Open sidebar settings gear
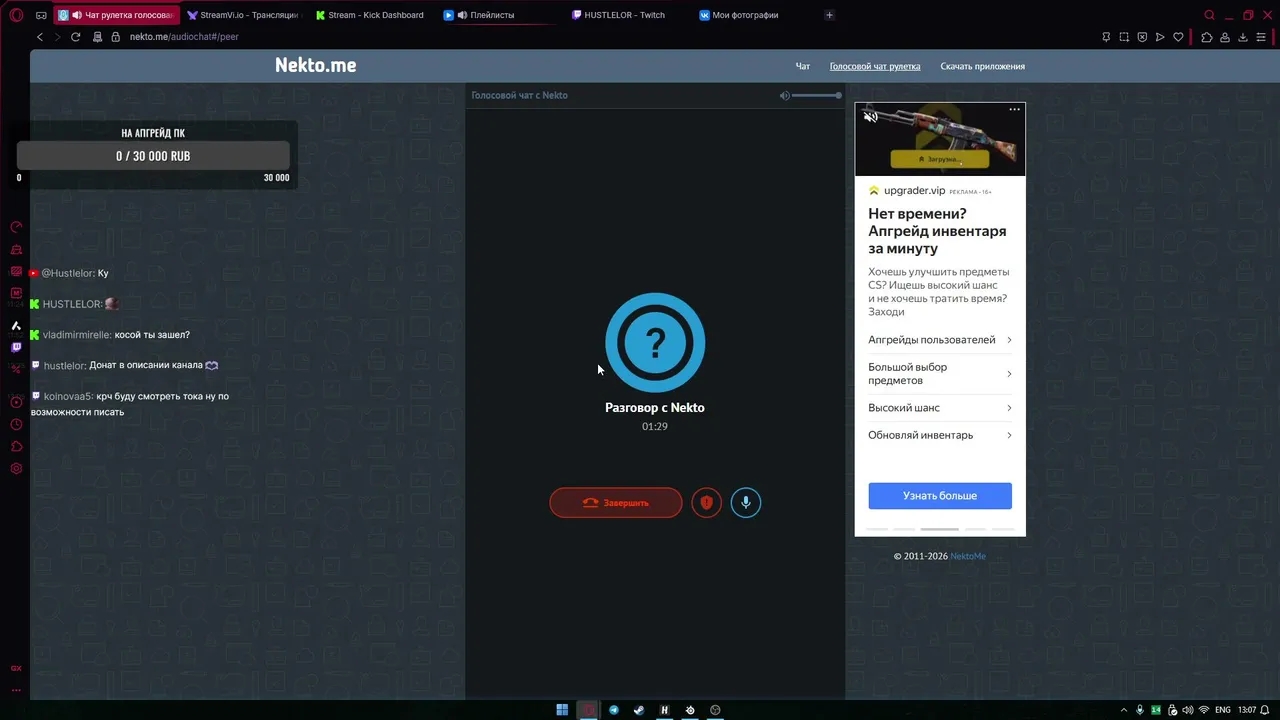 [x=16, y=469]
